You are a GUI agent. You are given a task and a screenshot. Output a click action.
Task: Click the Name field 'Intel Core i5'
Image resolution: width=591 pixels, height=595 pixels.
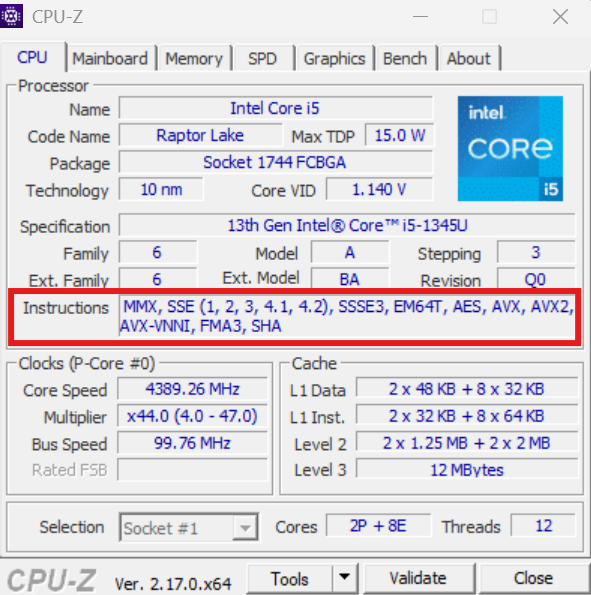[x=276, y=109]
